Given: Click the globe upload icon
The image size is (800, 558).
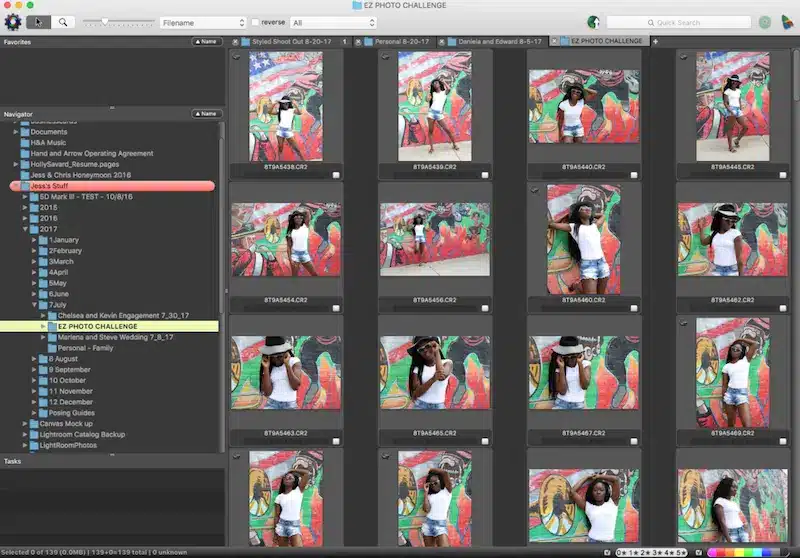Looking at the screenshot, I should click(x=593, y=22).
